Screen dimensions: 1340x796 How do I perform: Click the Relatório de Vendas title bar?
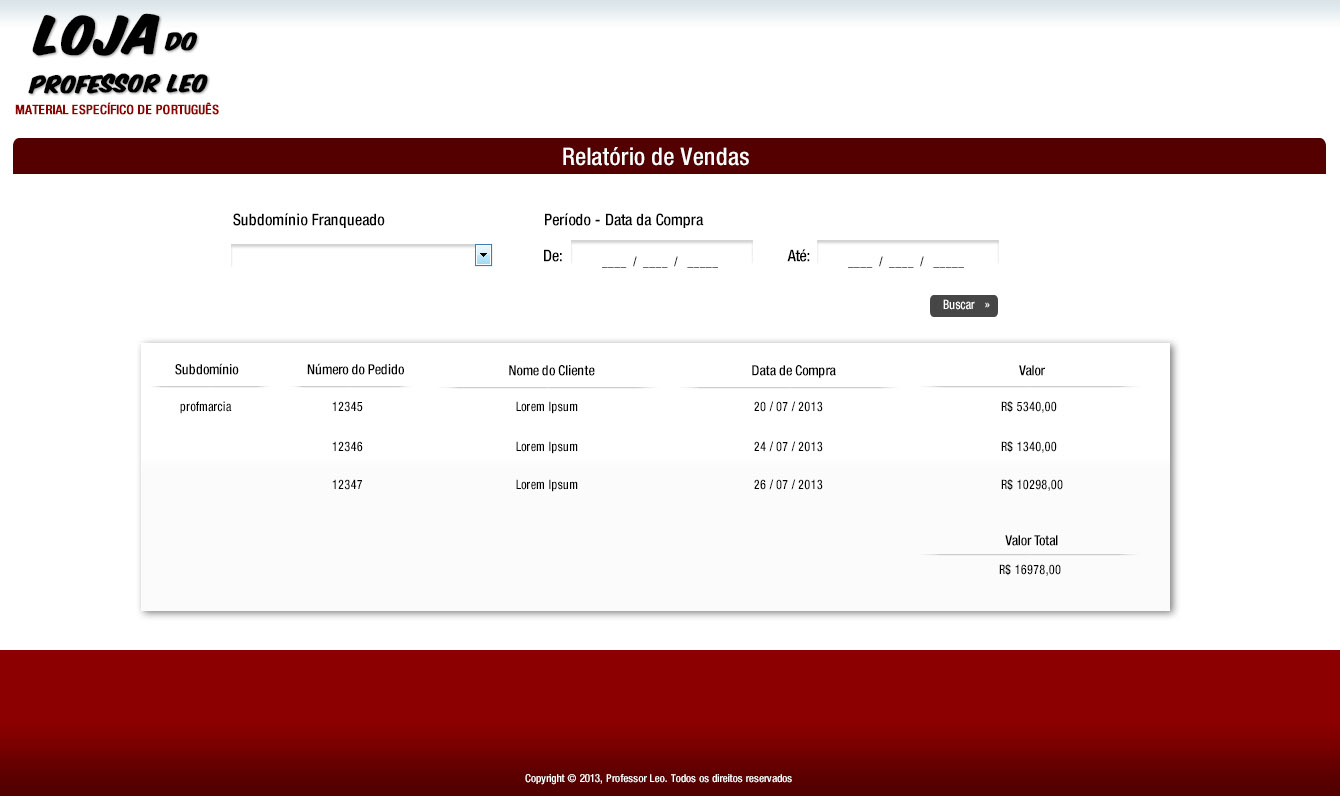(x=656, y=157)
